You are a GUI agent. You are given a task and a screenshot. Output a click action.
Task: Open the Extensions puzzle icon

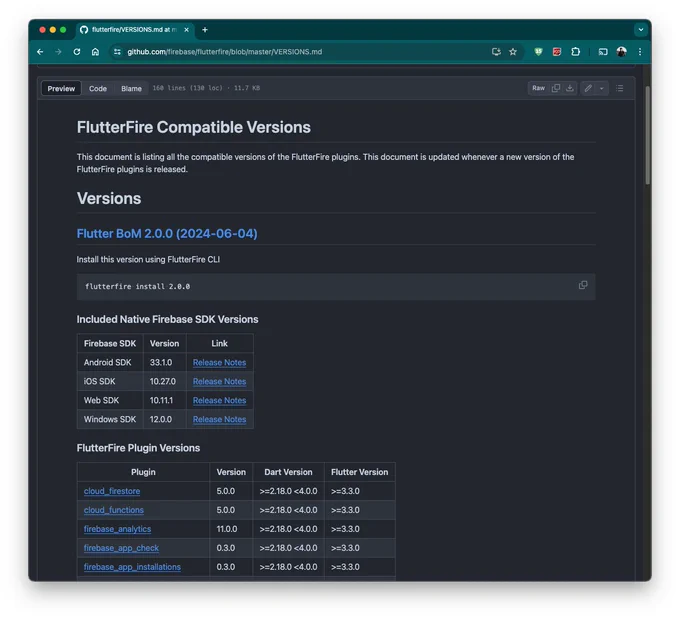[575, 52]
